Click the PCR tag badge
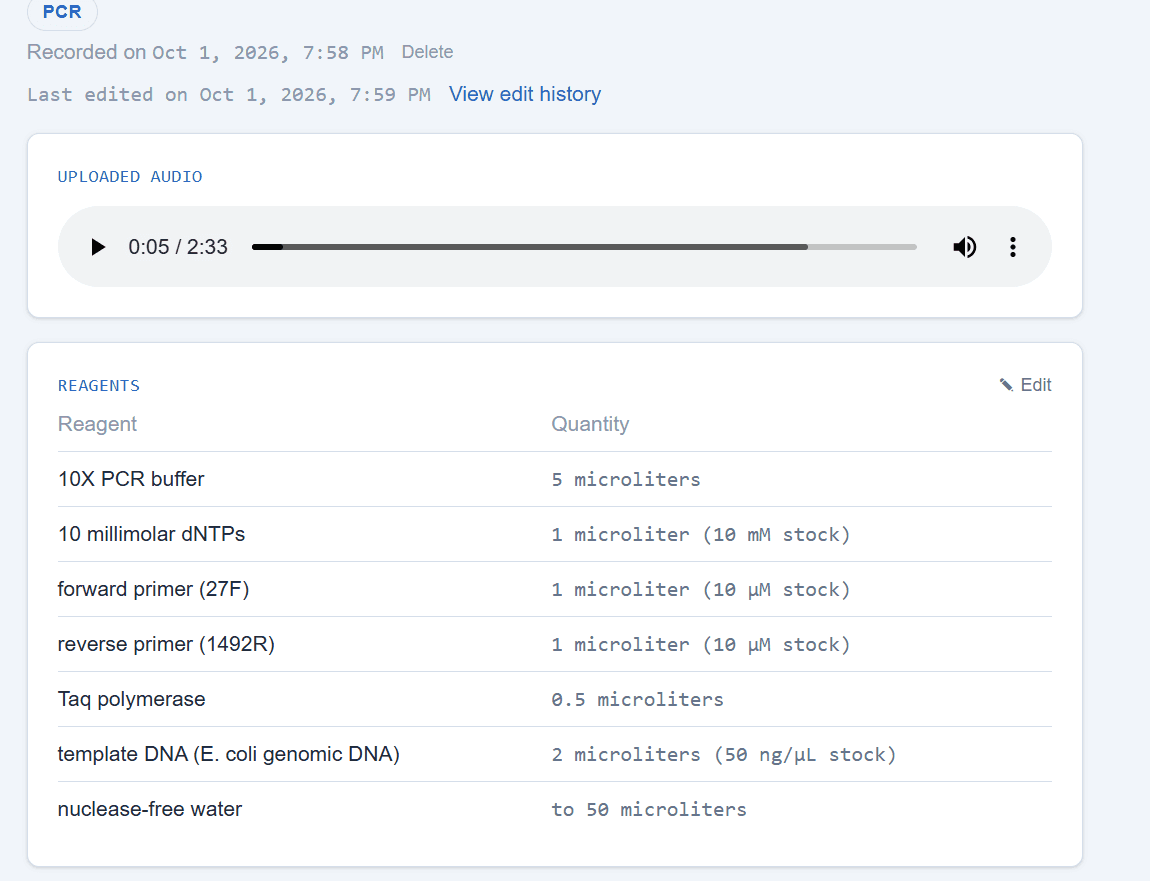 62,12
